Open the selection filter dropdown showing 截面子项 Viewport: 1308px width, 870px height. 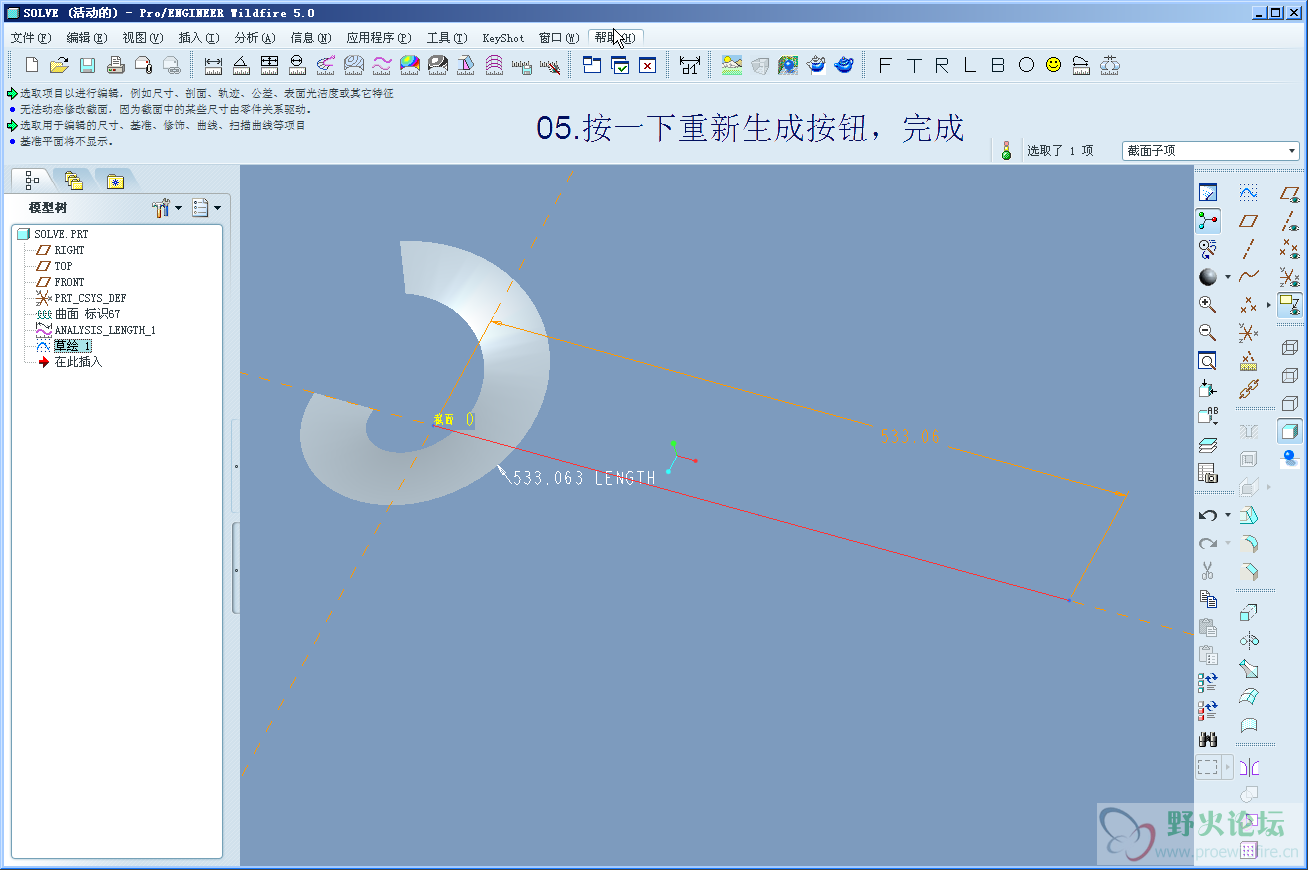click(x=1211, y=151)
